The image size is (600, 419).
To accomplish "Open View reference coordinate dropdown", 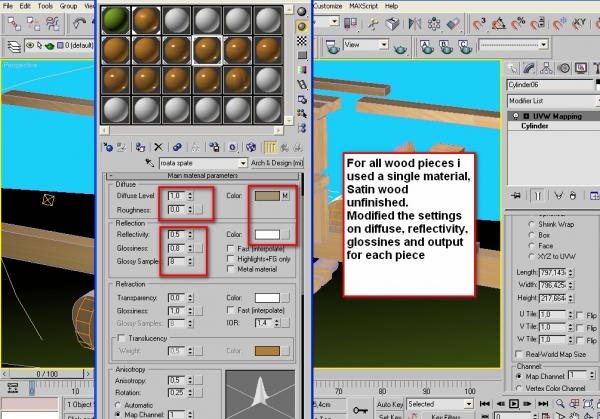I will pos(366,45).
